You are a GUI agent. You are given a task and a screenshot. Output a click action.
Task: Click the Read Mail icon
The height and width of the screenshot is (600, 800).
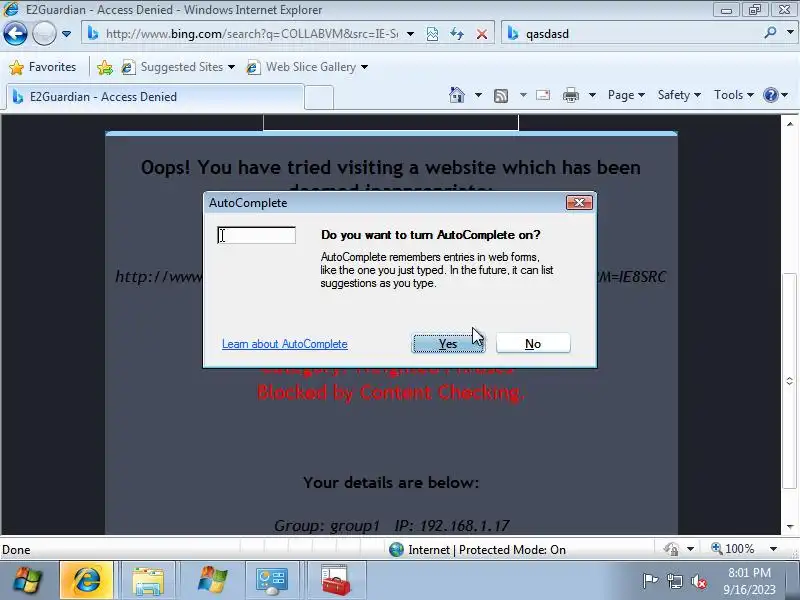pos(543,95)
